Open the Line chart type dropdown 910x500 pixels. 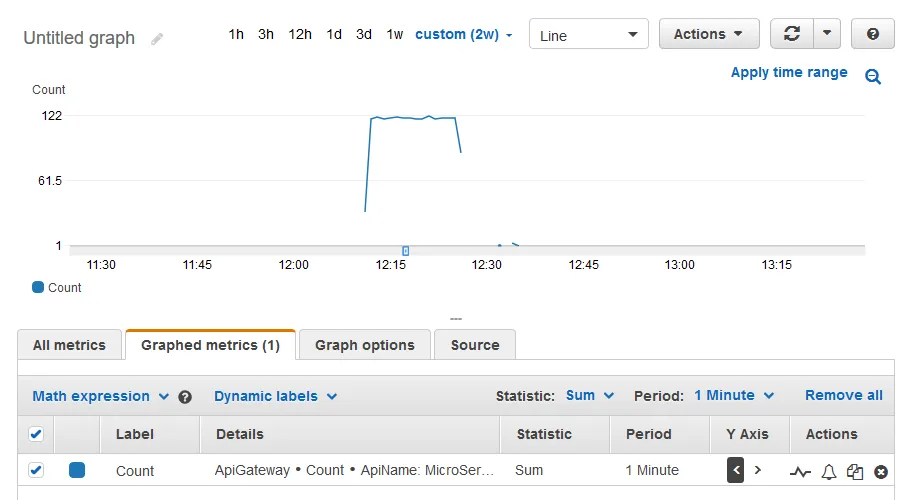[x=588, y=35]
